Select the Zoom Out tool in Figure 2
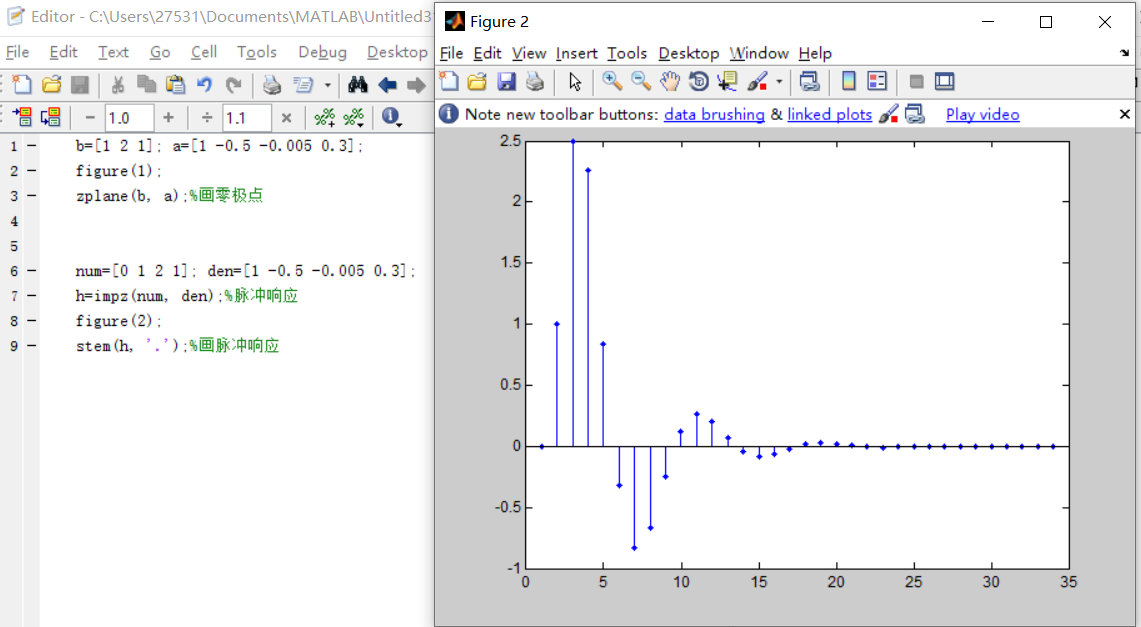Viewport: 1141px width, 627px height. 641,81
